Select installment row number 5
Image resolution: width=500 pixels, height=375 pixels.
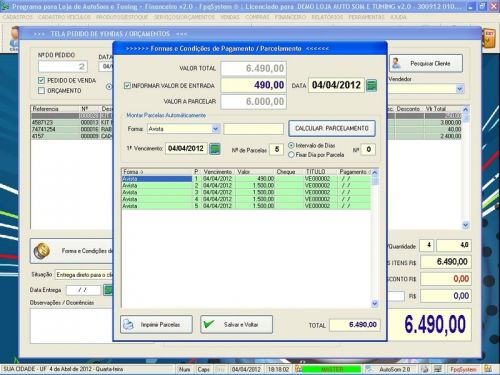point(246,206)
